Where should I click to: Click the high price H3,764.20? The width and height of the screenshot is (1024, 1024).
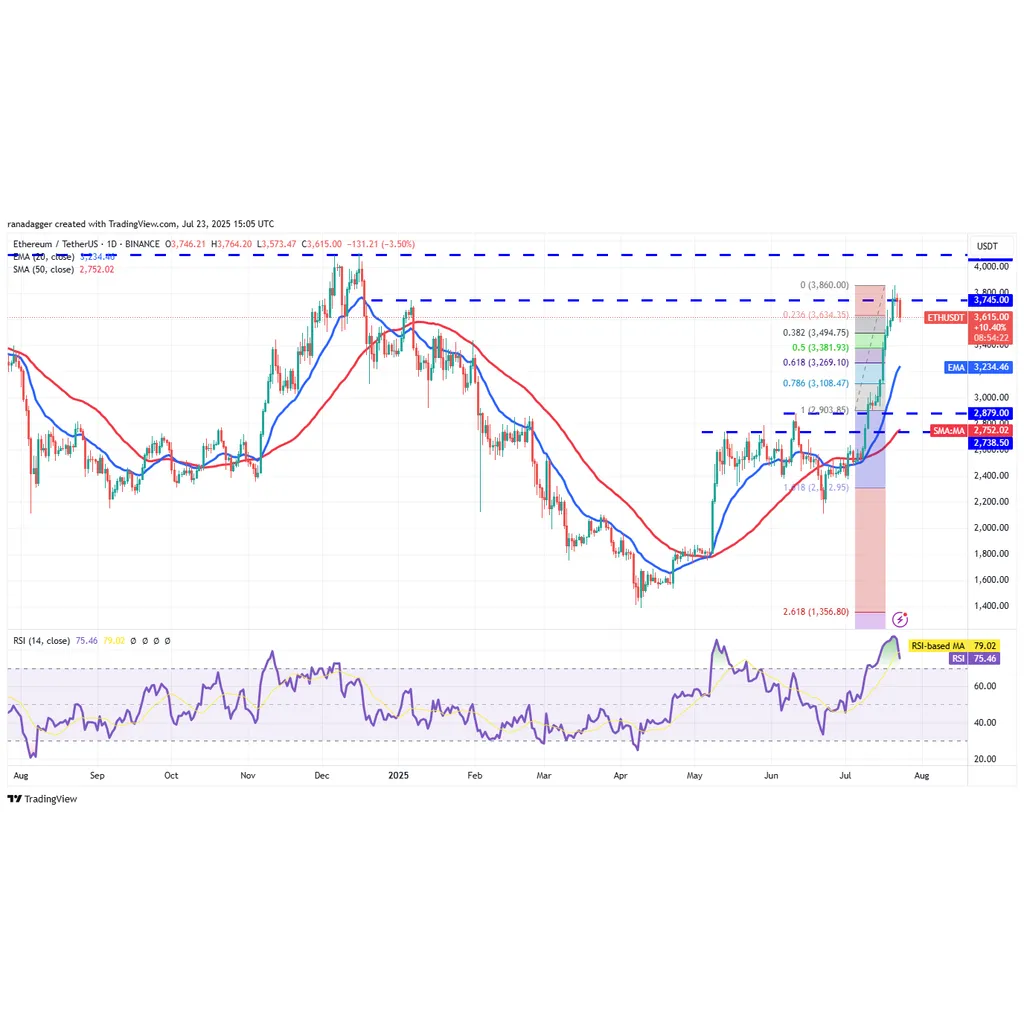tap(231, 244)
